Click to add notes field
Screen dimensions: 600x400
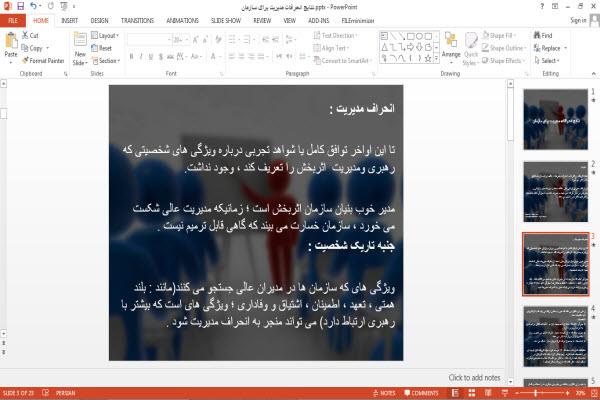click(x=474, y=378)
